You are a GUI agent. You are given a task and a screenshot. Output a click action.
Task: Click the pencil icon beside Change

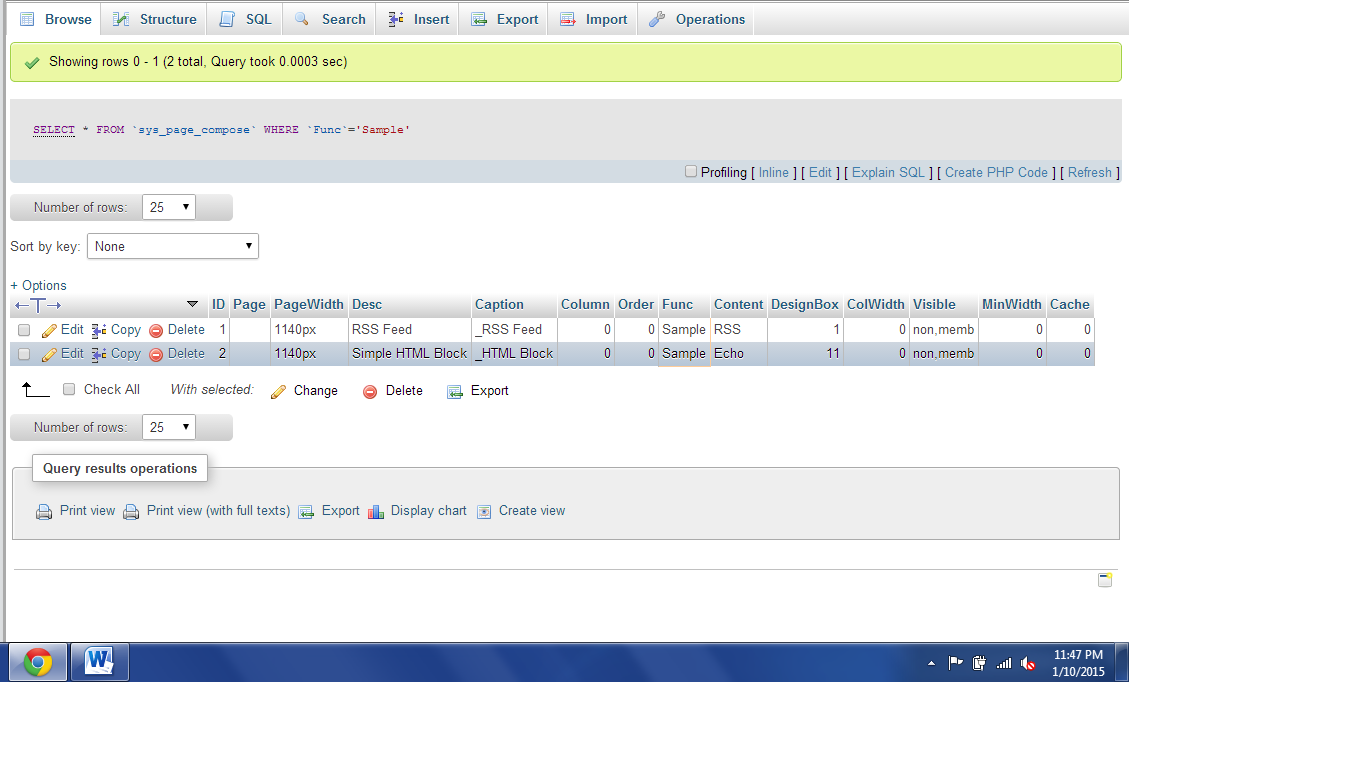pyautogui.click(x=279, y=391)
